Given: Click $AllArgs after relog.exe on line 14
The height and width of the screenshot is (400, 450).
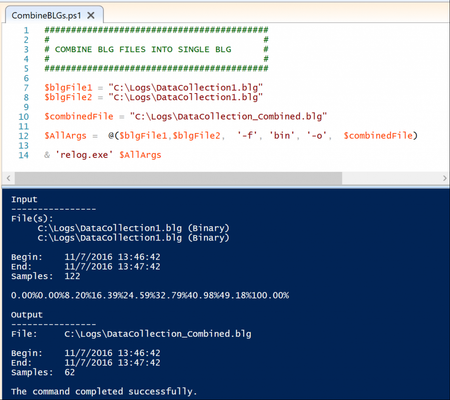Looking at the screenshot, I should click(x=140, y=155).
